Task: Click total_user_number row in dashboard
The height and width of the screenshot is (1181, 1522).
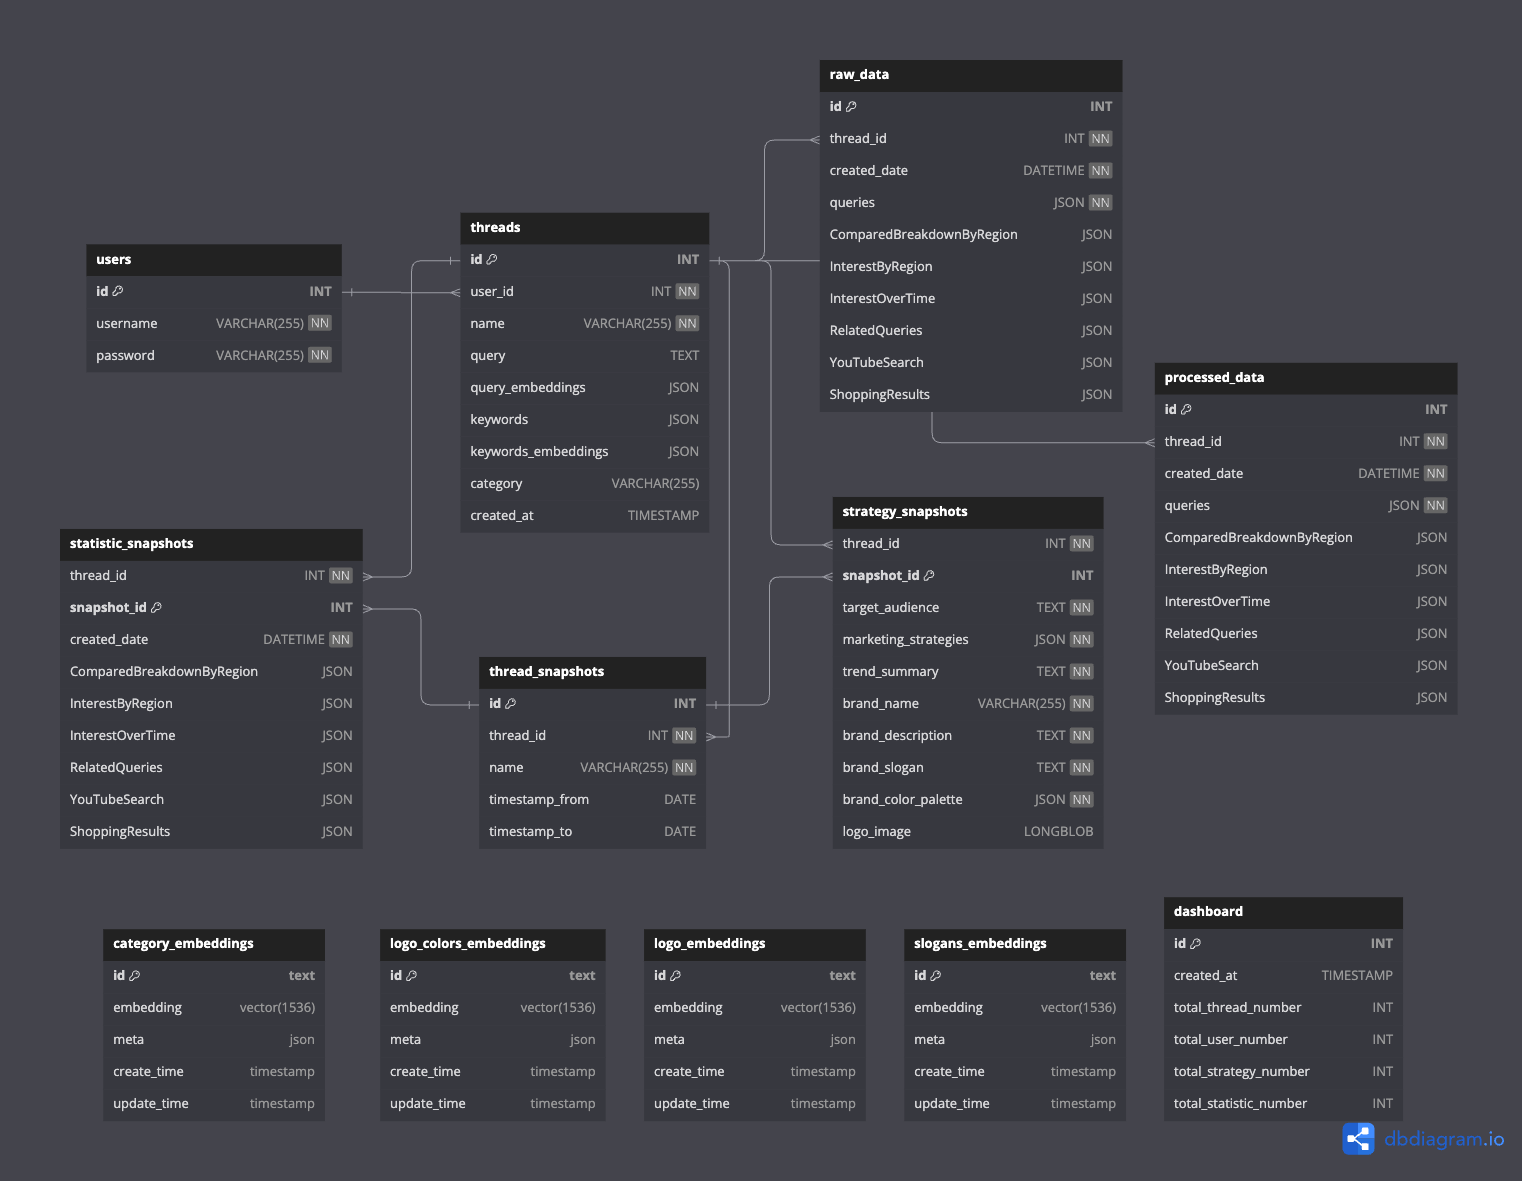Action: pyautogui.click(x=1284, y=1040)
